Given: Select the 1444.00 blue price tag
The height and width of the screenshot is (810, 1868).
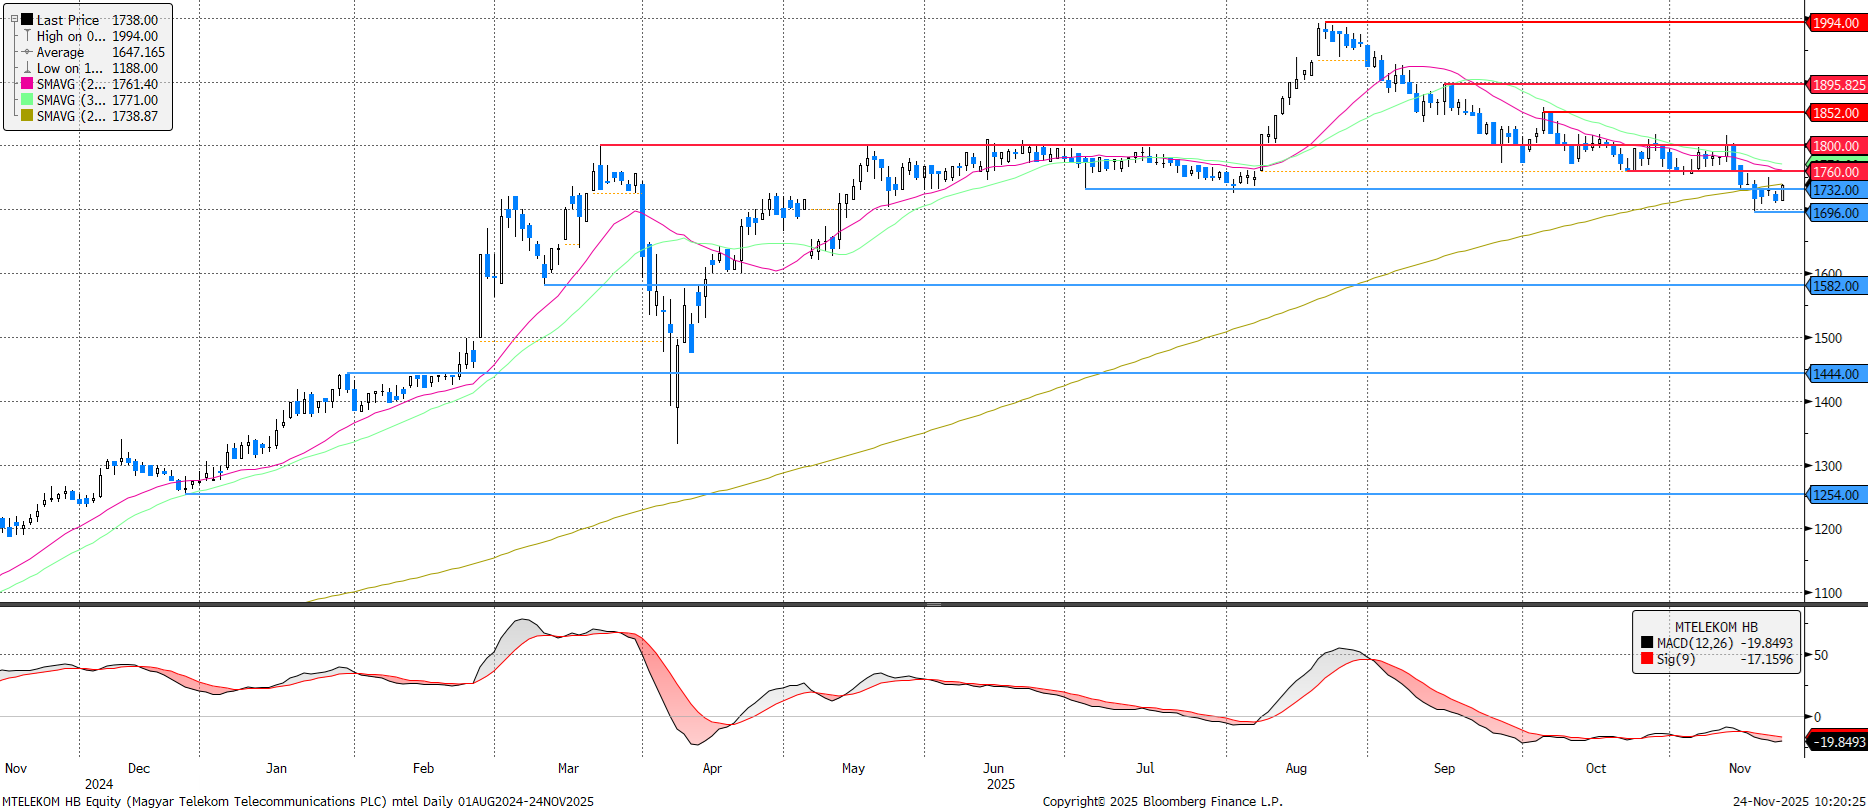Looking at the screenshot, I should tap(1836, 374).
